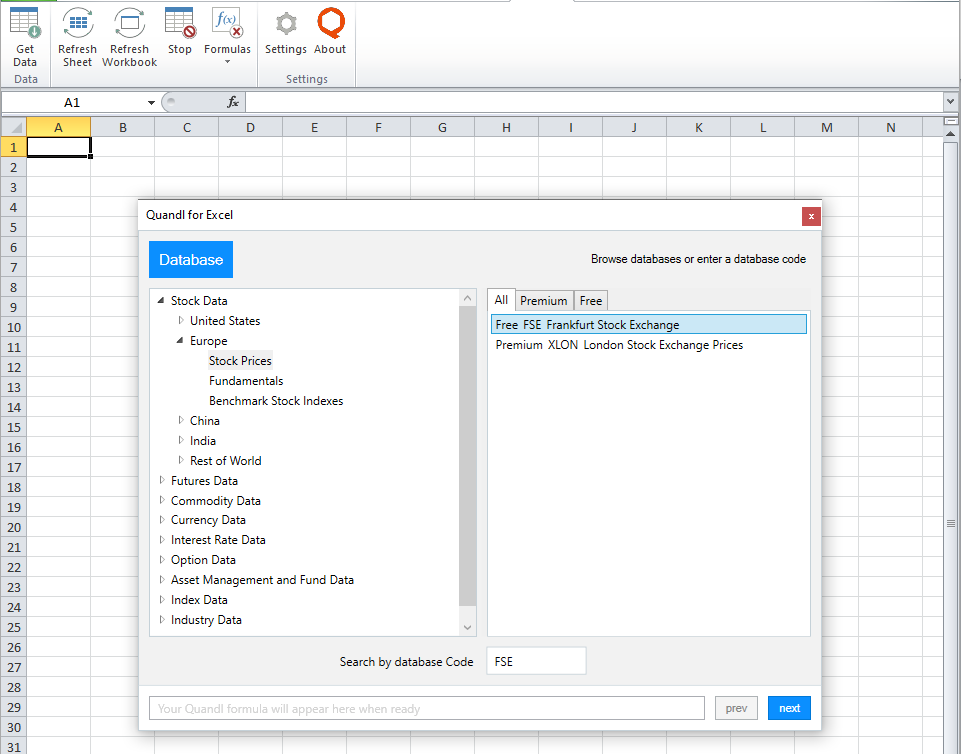Select column N header
The image size is (961, 754).
click(891, 128)
